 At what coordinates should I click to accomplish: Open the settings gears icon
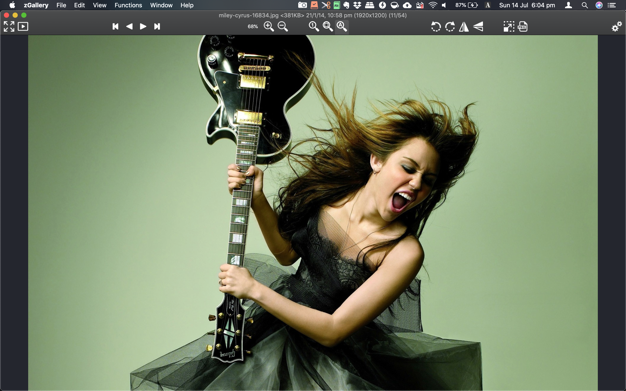(x=616, y=27)
